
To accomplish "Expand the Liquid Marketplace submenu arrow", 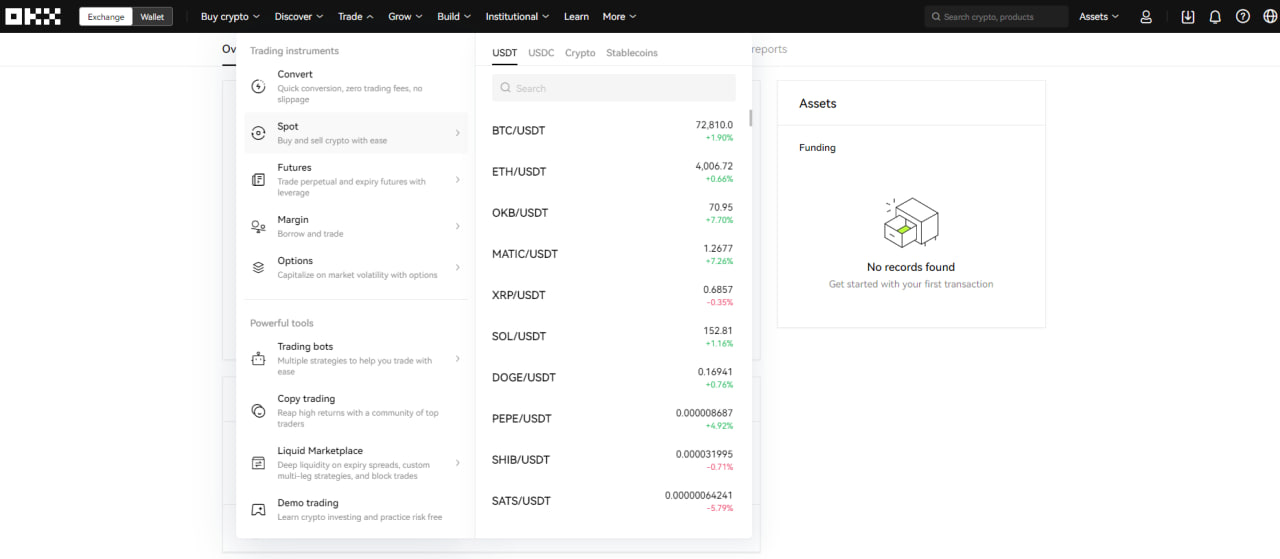I will (x=457, y=463).
